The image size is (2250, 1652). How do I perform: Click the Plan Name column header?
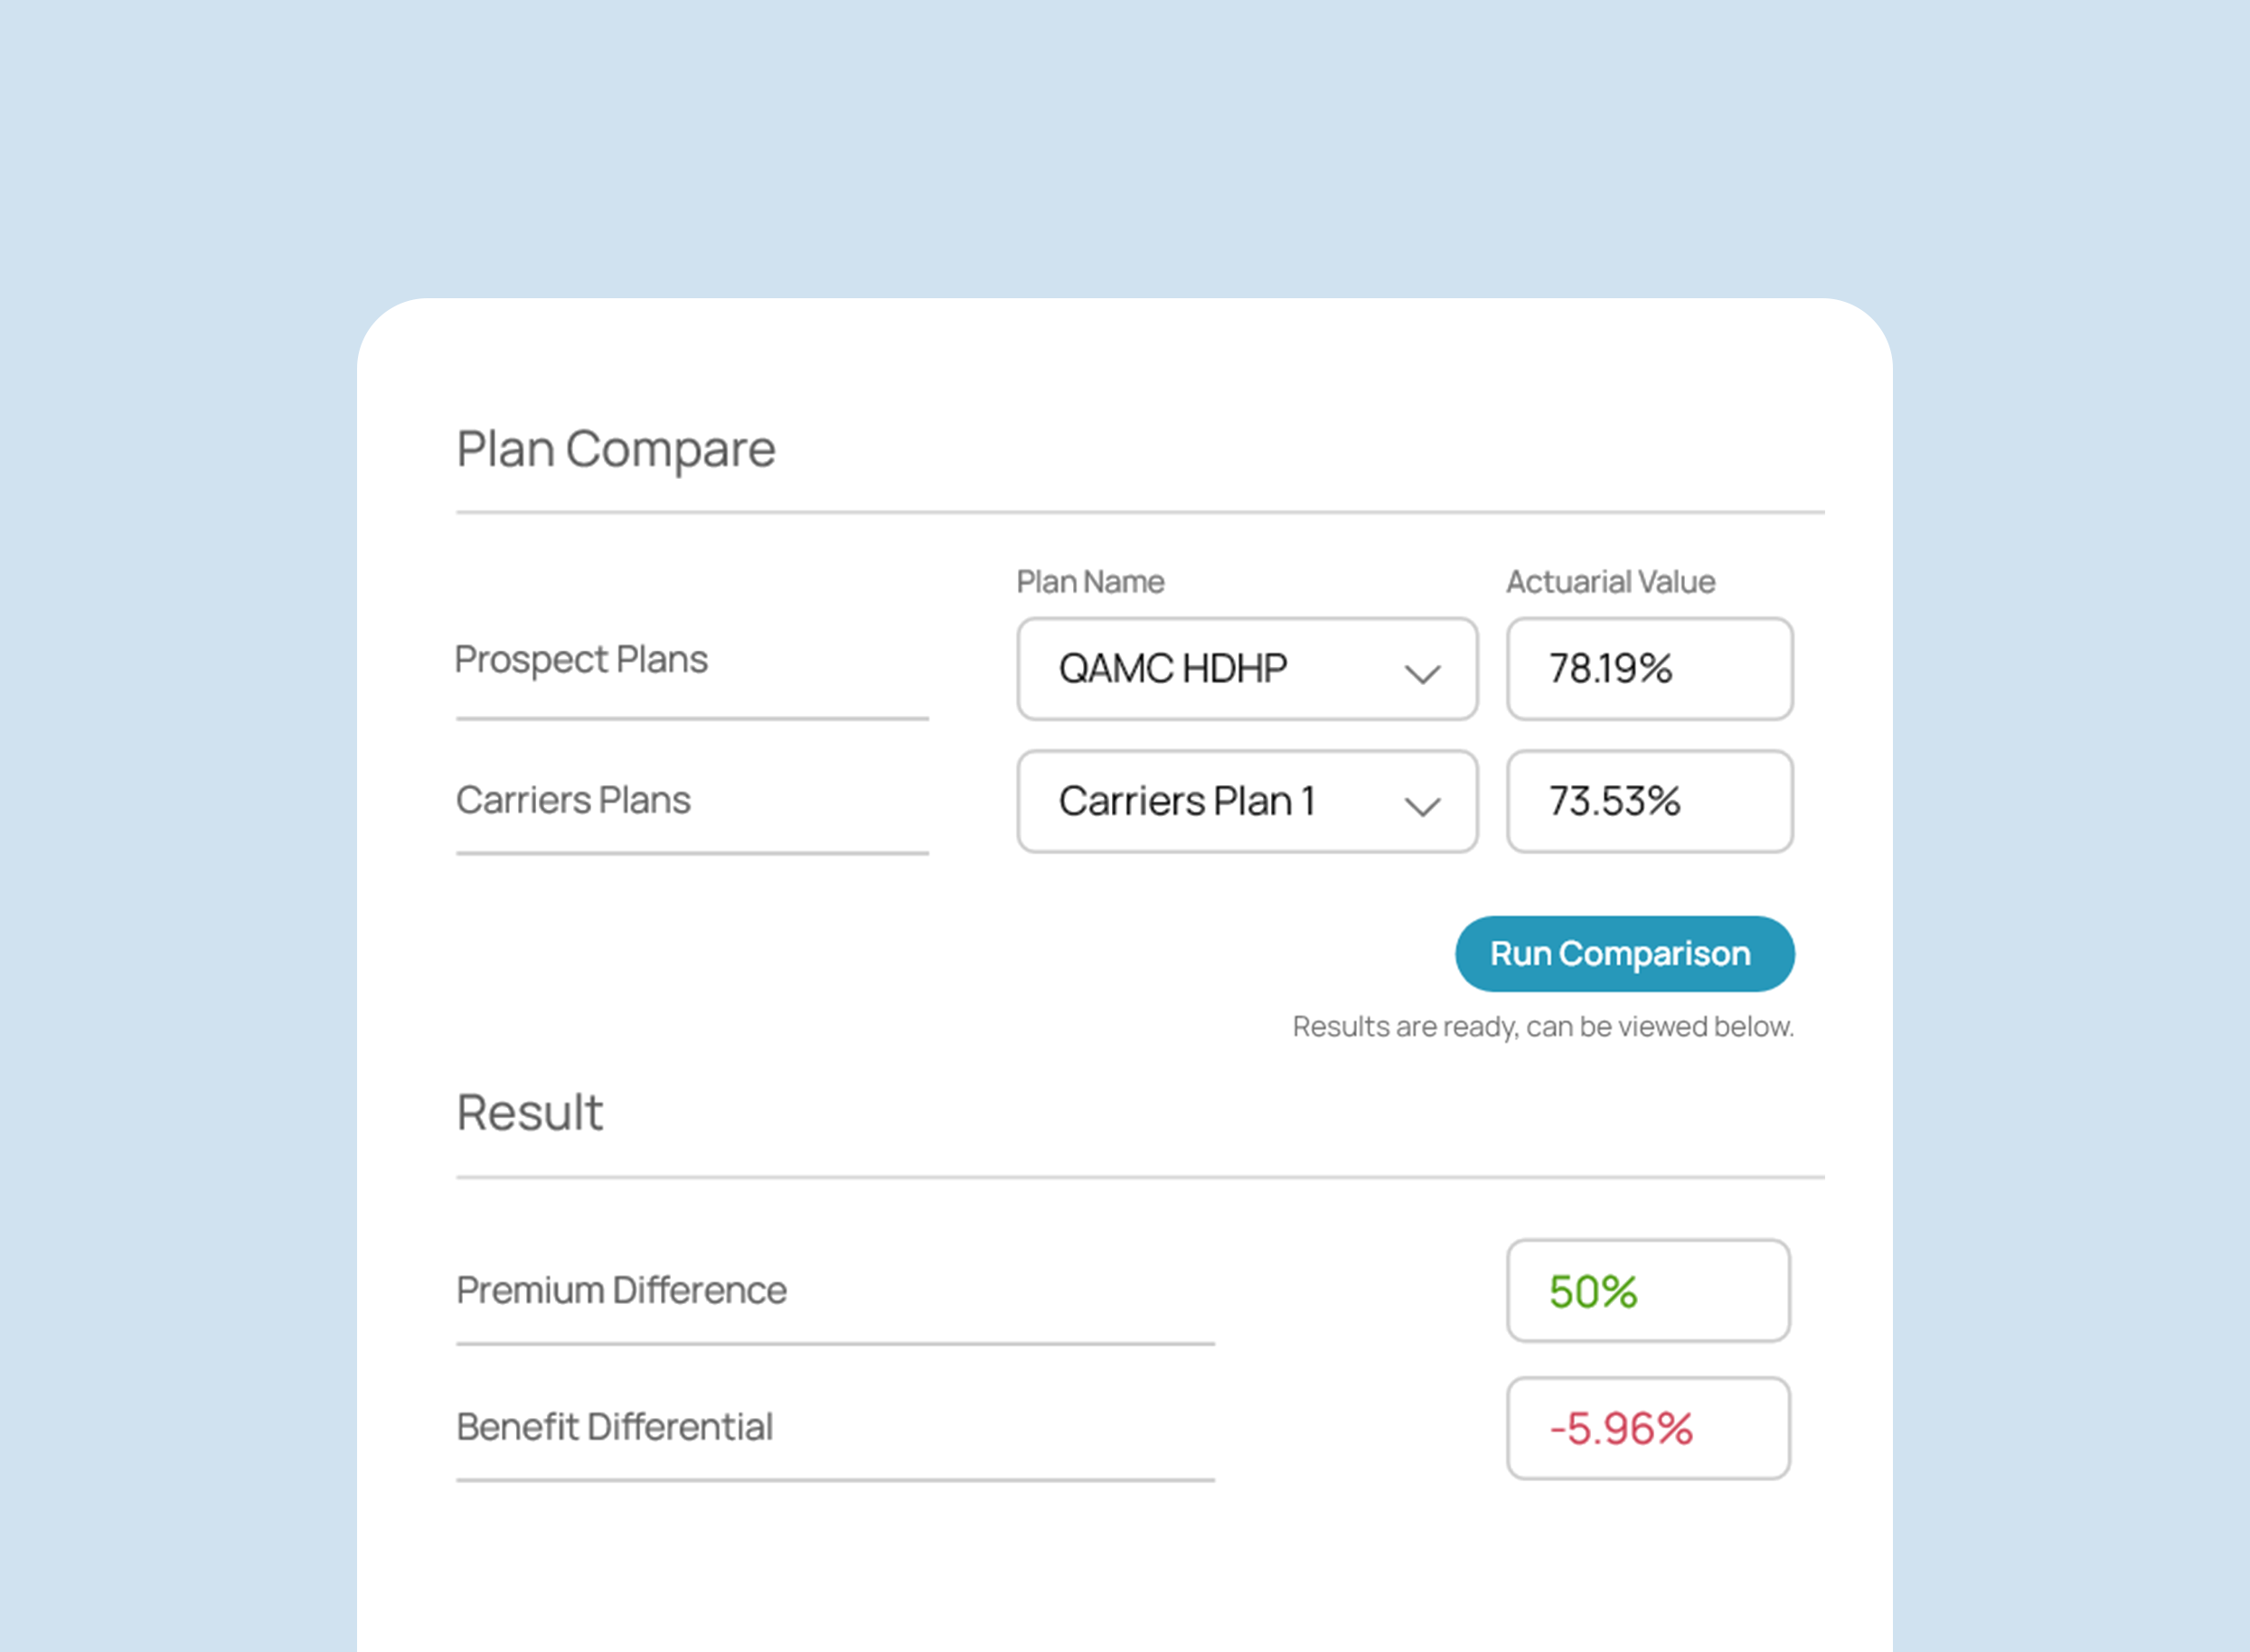click(1091, 582)
